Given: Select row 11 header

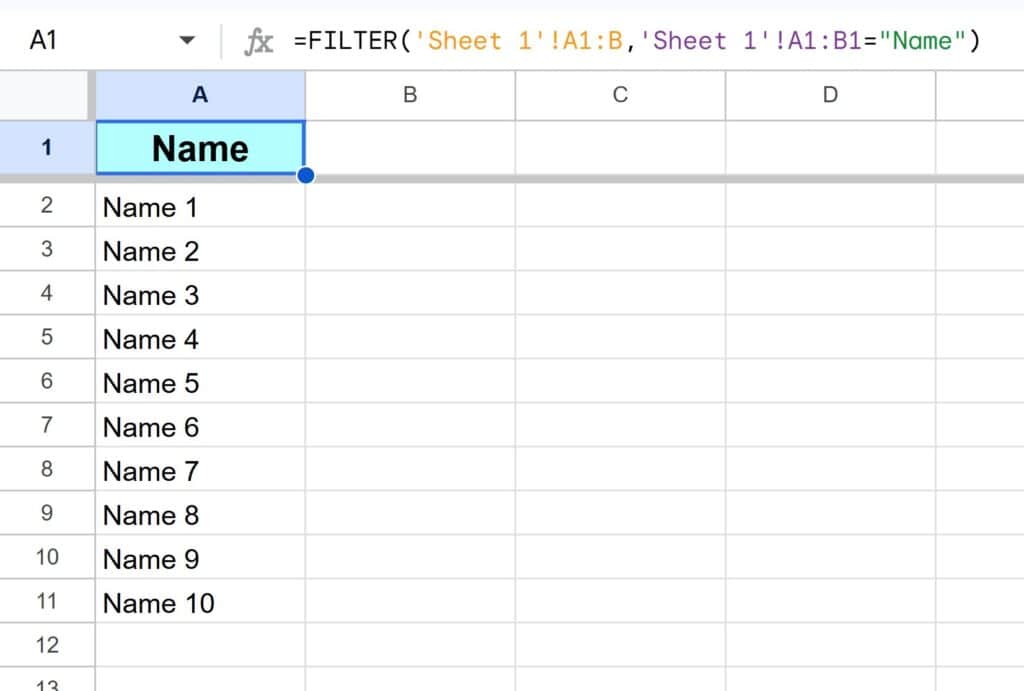Looking at the screenshot, I should [47, 601].
